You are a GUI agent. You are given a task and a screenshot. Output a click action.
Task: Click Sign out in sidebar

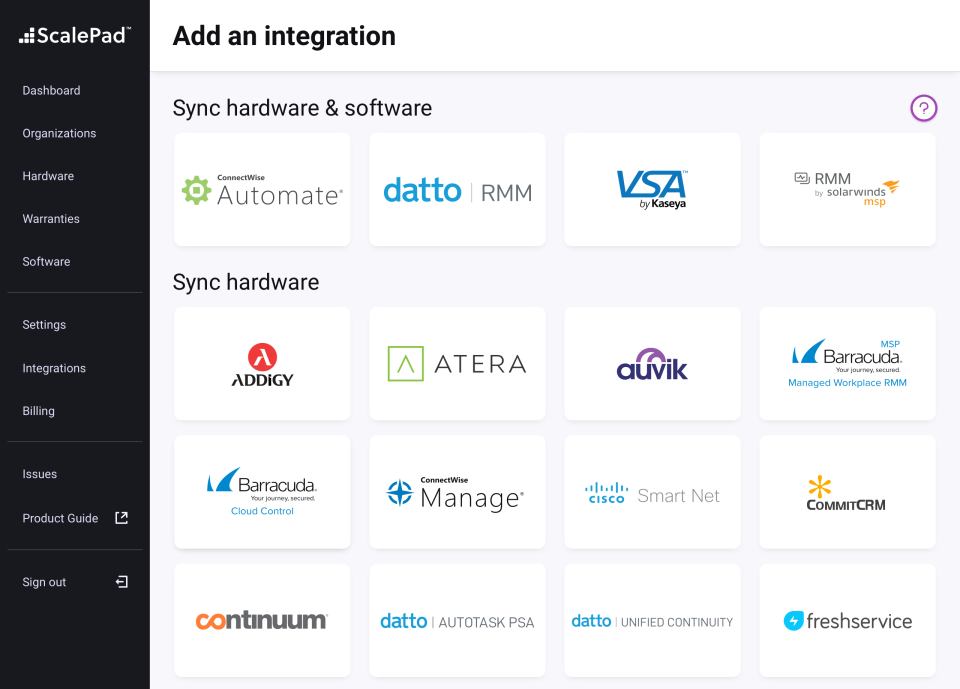pyautogui.click(x=44, y=582)
